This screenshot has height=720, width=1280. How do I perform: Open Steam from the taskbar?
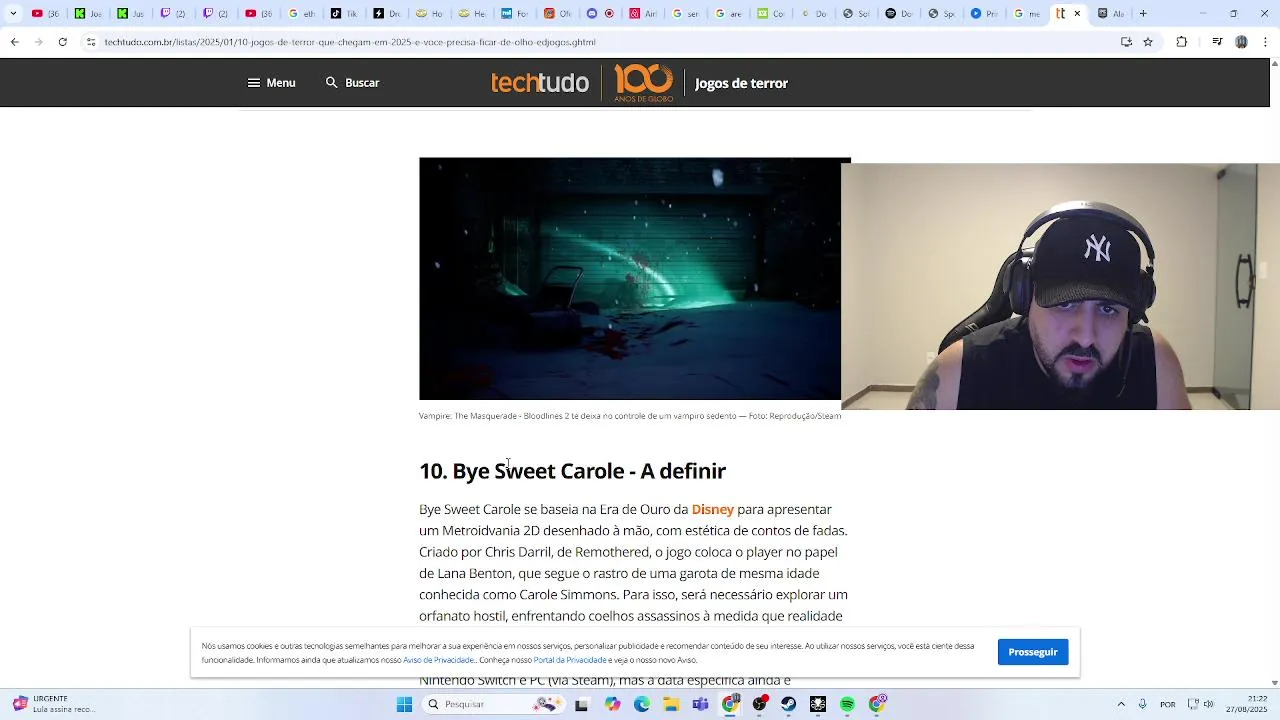click(789, 705)
